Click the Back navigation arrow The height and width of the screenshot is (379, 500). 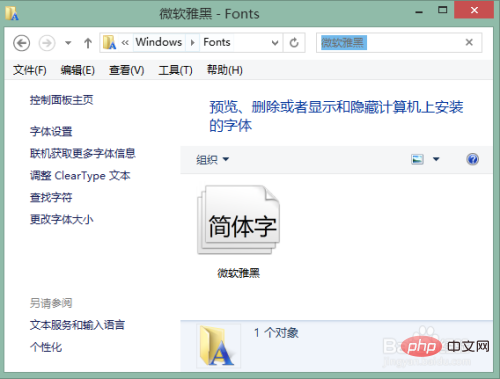pyautogui.click(x=22, y=43)
